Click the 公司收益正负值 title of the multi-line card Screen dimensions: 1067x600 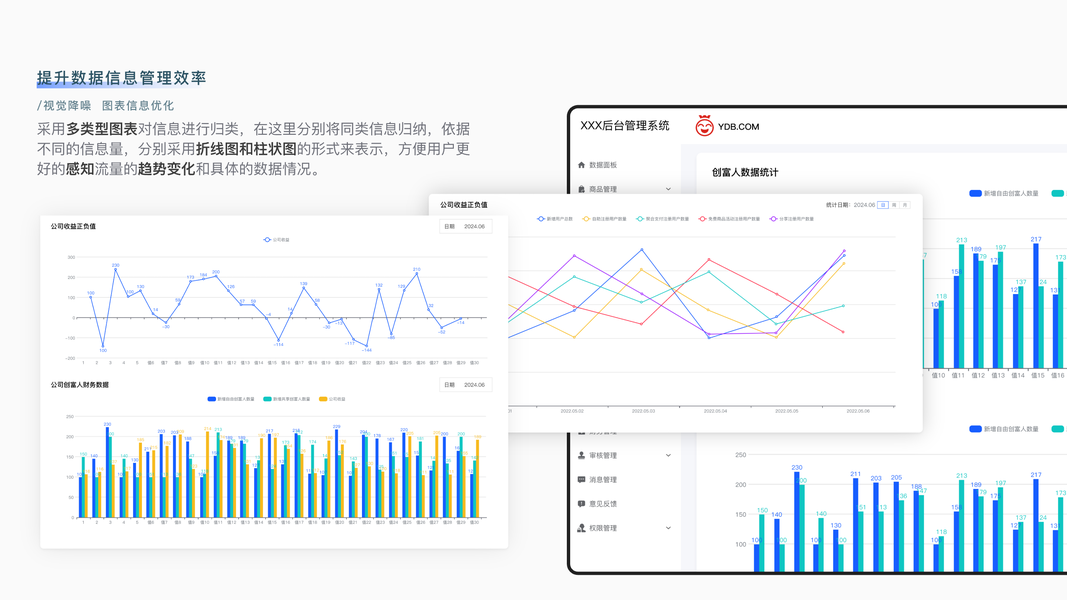[x=463, y=205]
